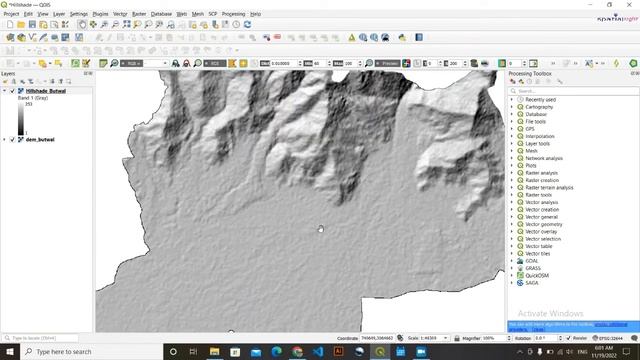The image size is (640, 360).
Task: Refresh the map canvas with blue arrows icon
Action: point(247,24)
